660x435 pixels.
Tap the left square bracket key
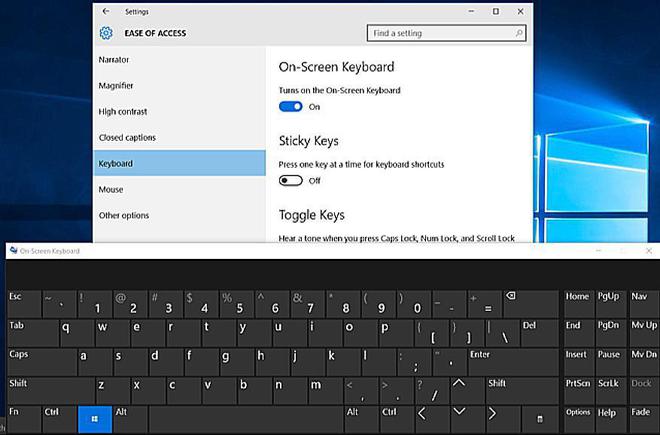tap(432, 333)
